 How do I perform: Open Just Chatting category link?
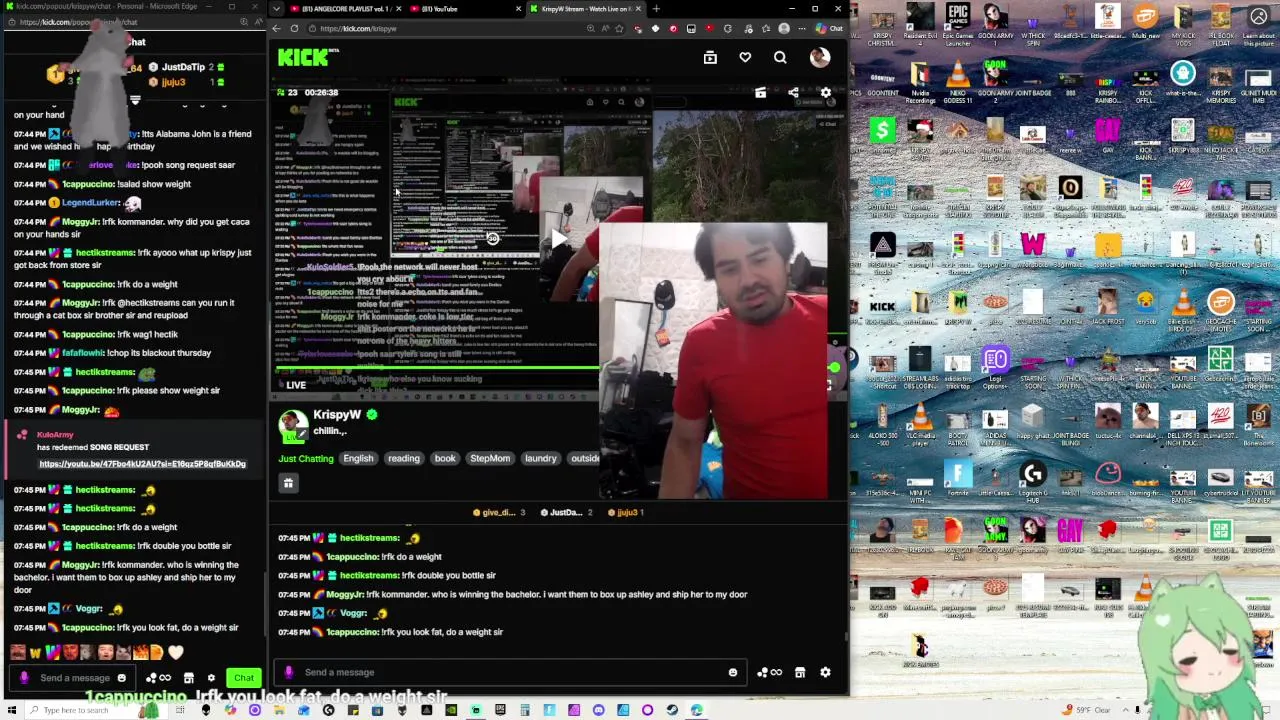point(306,459)
